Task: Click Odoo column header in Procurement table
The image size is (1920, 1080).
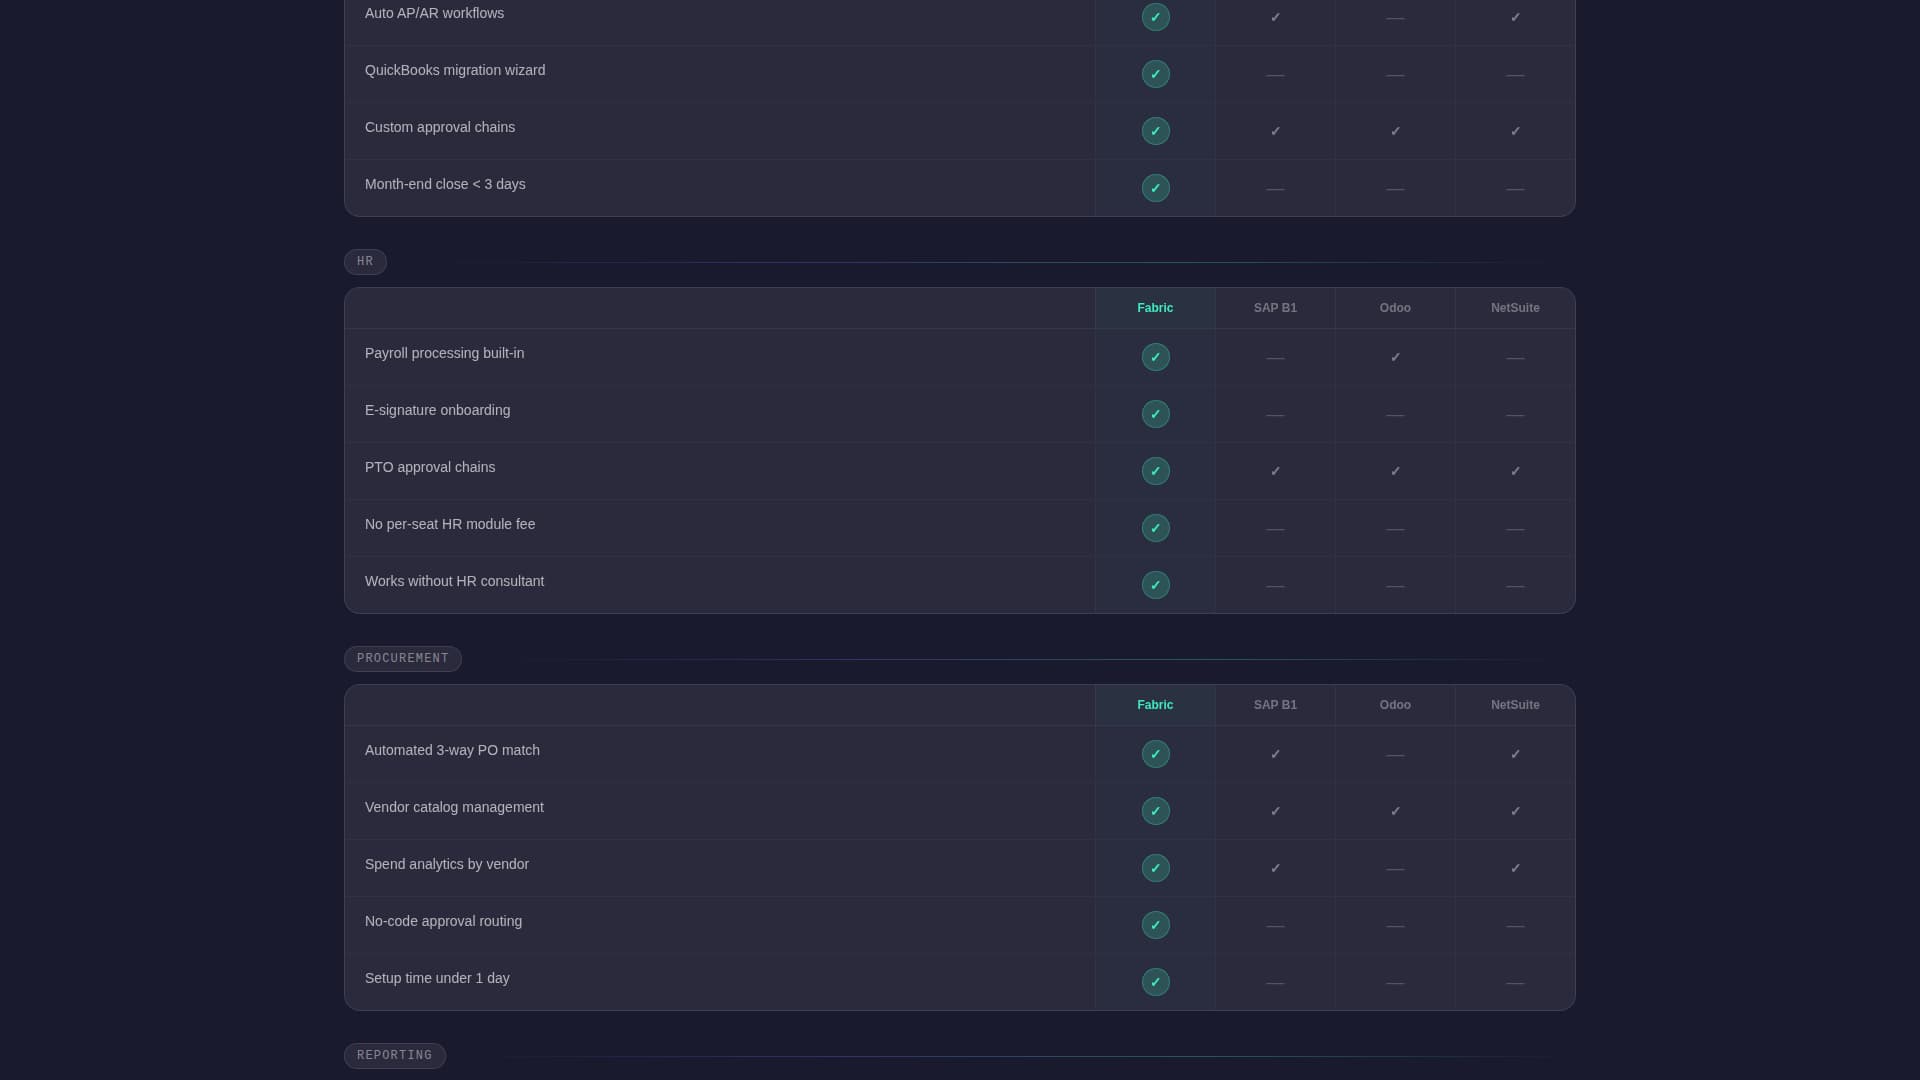Action: [x=1395, y=705]
